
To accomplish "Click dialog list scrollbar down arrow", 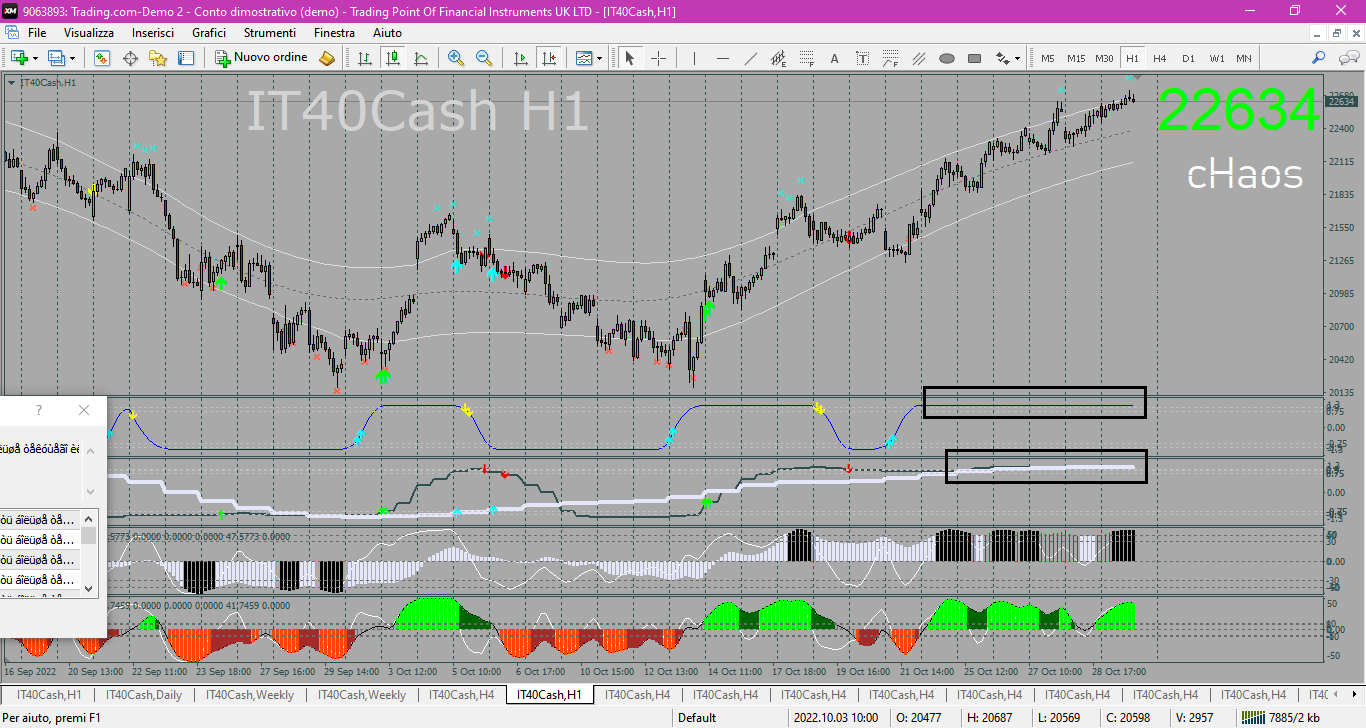I will click(89, 589).
